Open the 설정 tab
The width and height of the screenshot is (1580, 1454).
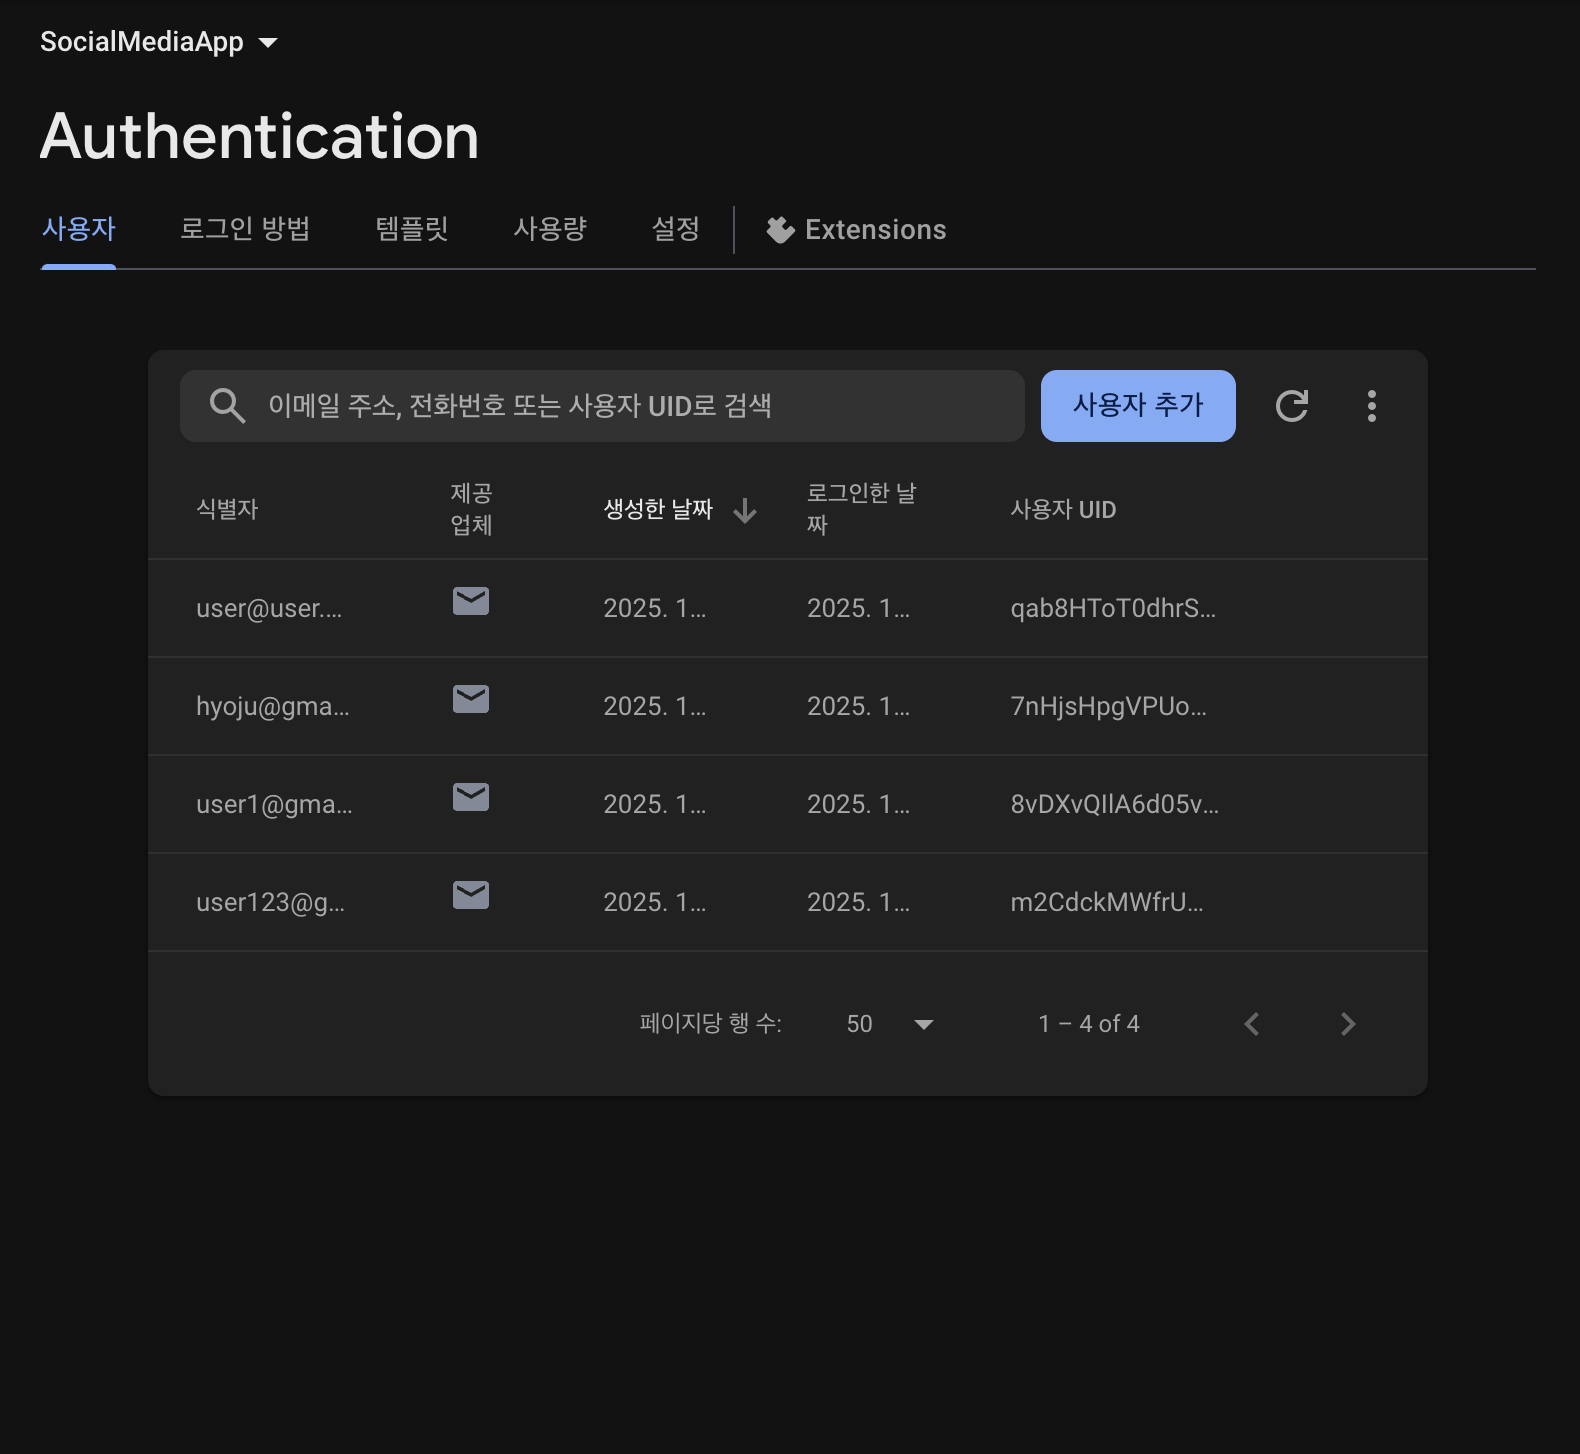click(676, 229)
